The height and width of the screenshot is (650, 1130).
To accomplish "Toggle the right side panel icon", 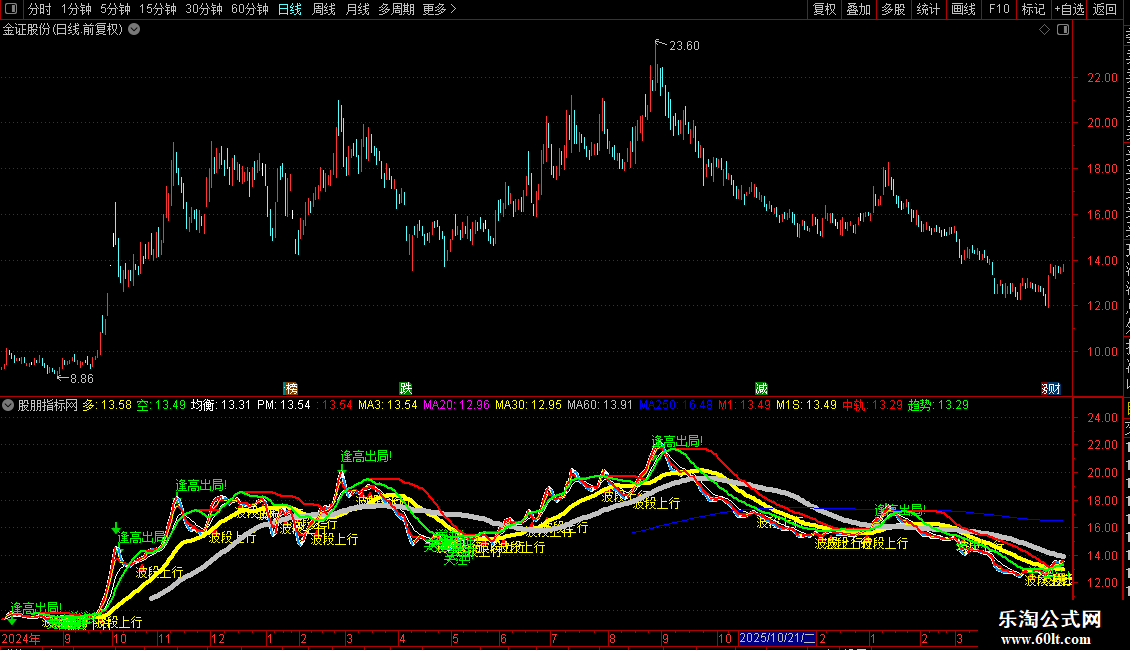I will (1063, 30).
